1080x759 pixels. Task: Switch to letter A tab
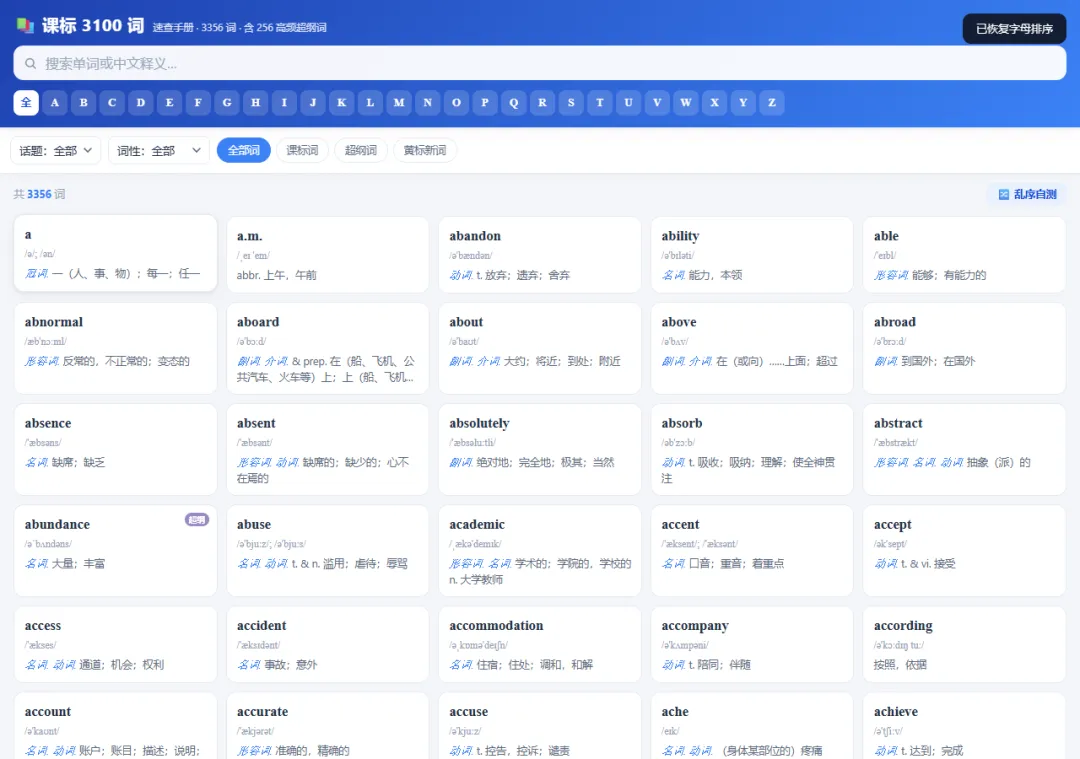(55, 103)
